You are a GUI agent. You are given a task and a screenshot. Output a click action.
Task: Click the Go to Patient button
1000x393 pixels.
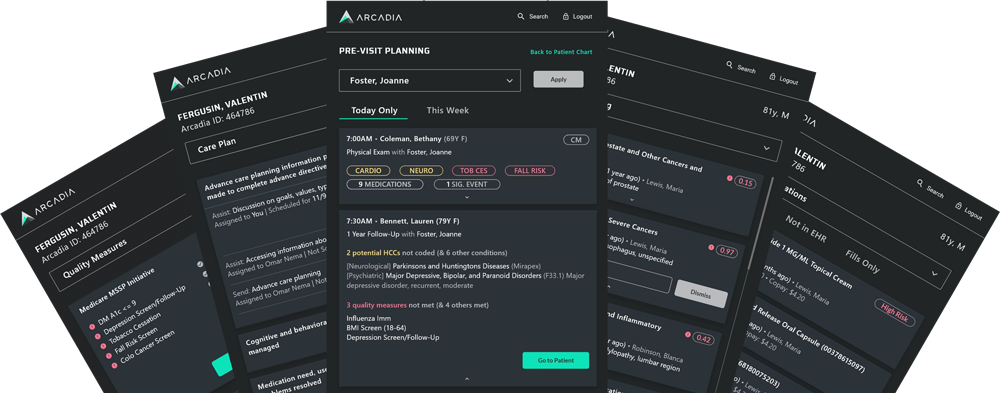click(x=555, y=360)
